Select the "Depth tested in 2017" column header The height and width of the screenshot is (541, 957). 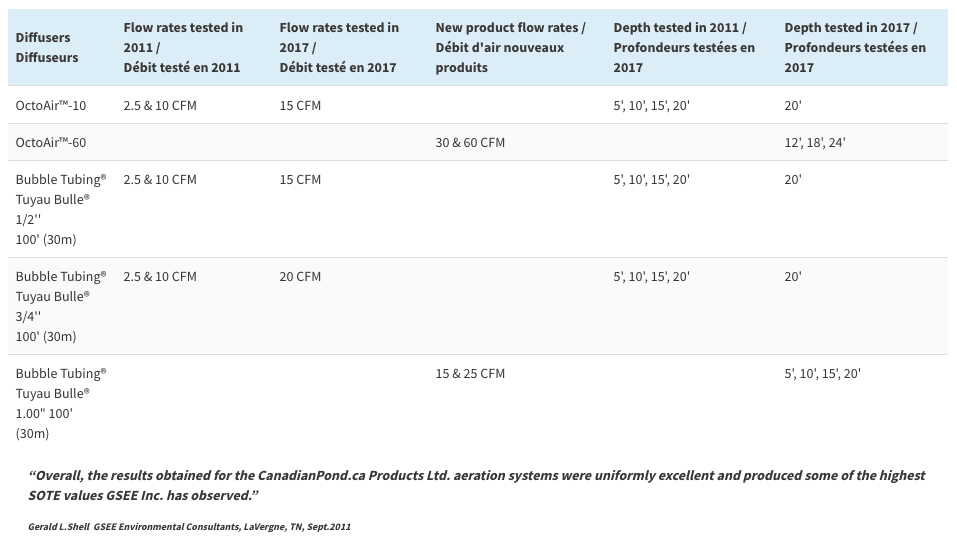click(x=855, y=47)
